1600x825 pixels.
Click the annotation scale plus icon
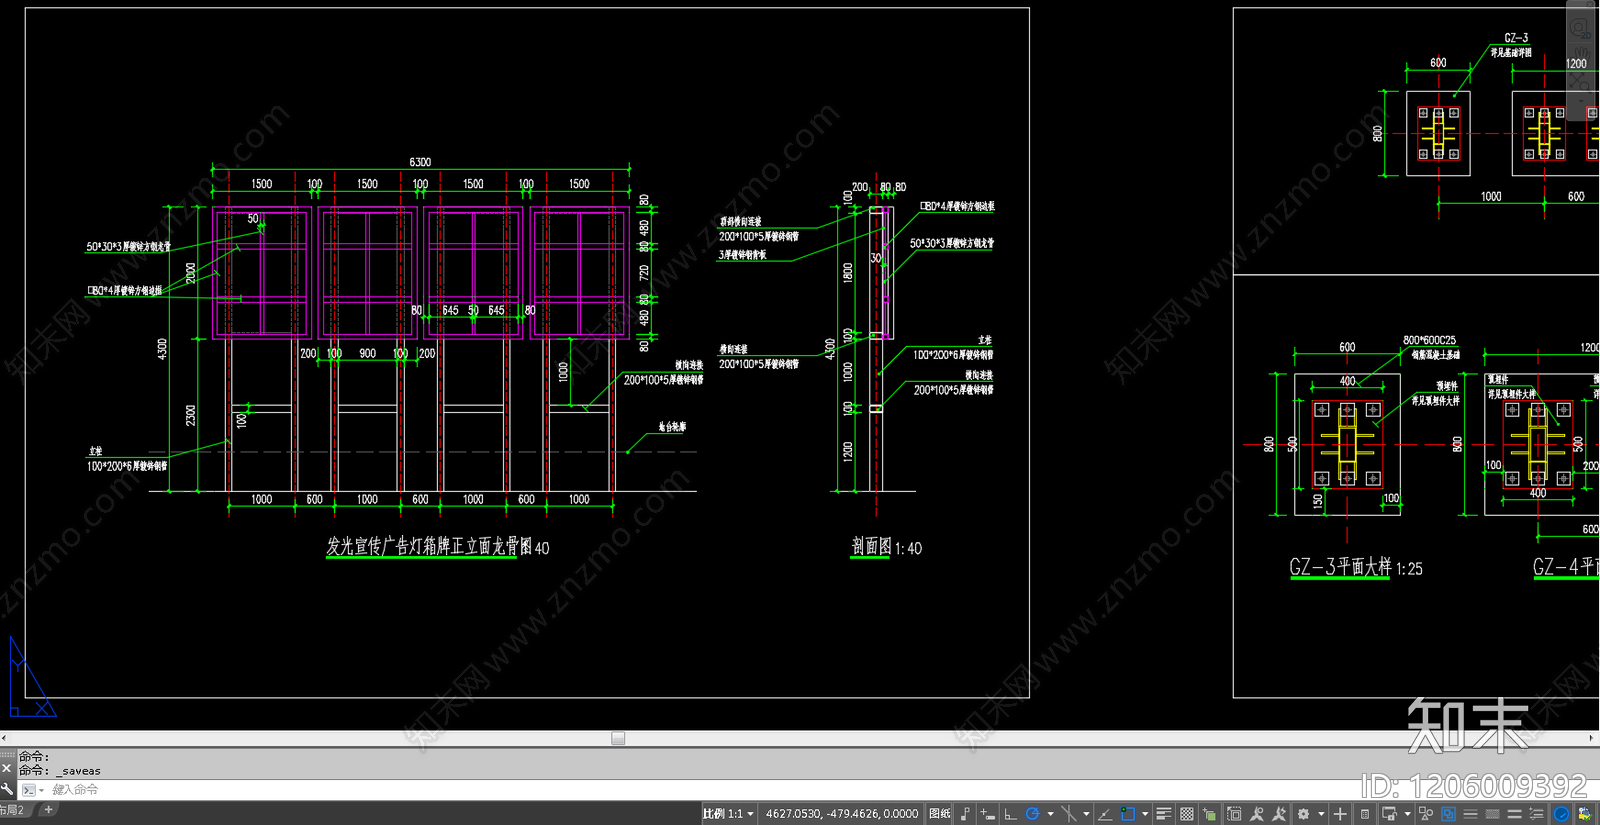[1340, 814]
